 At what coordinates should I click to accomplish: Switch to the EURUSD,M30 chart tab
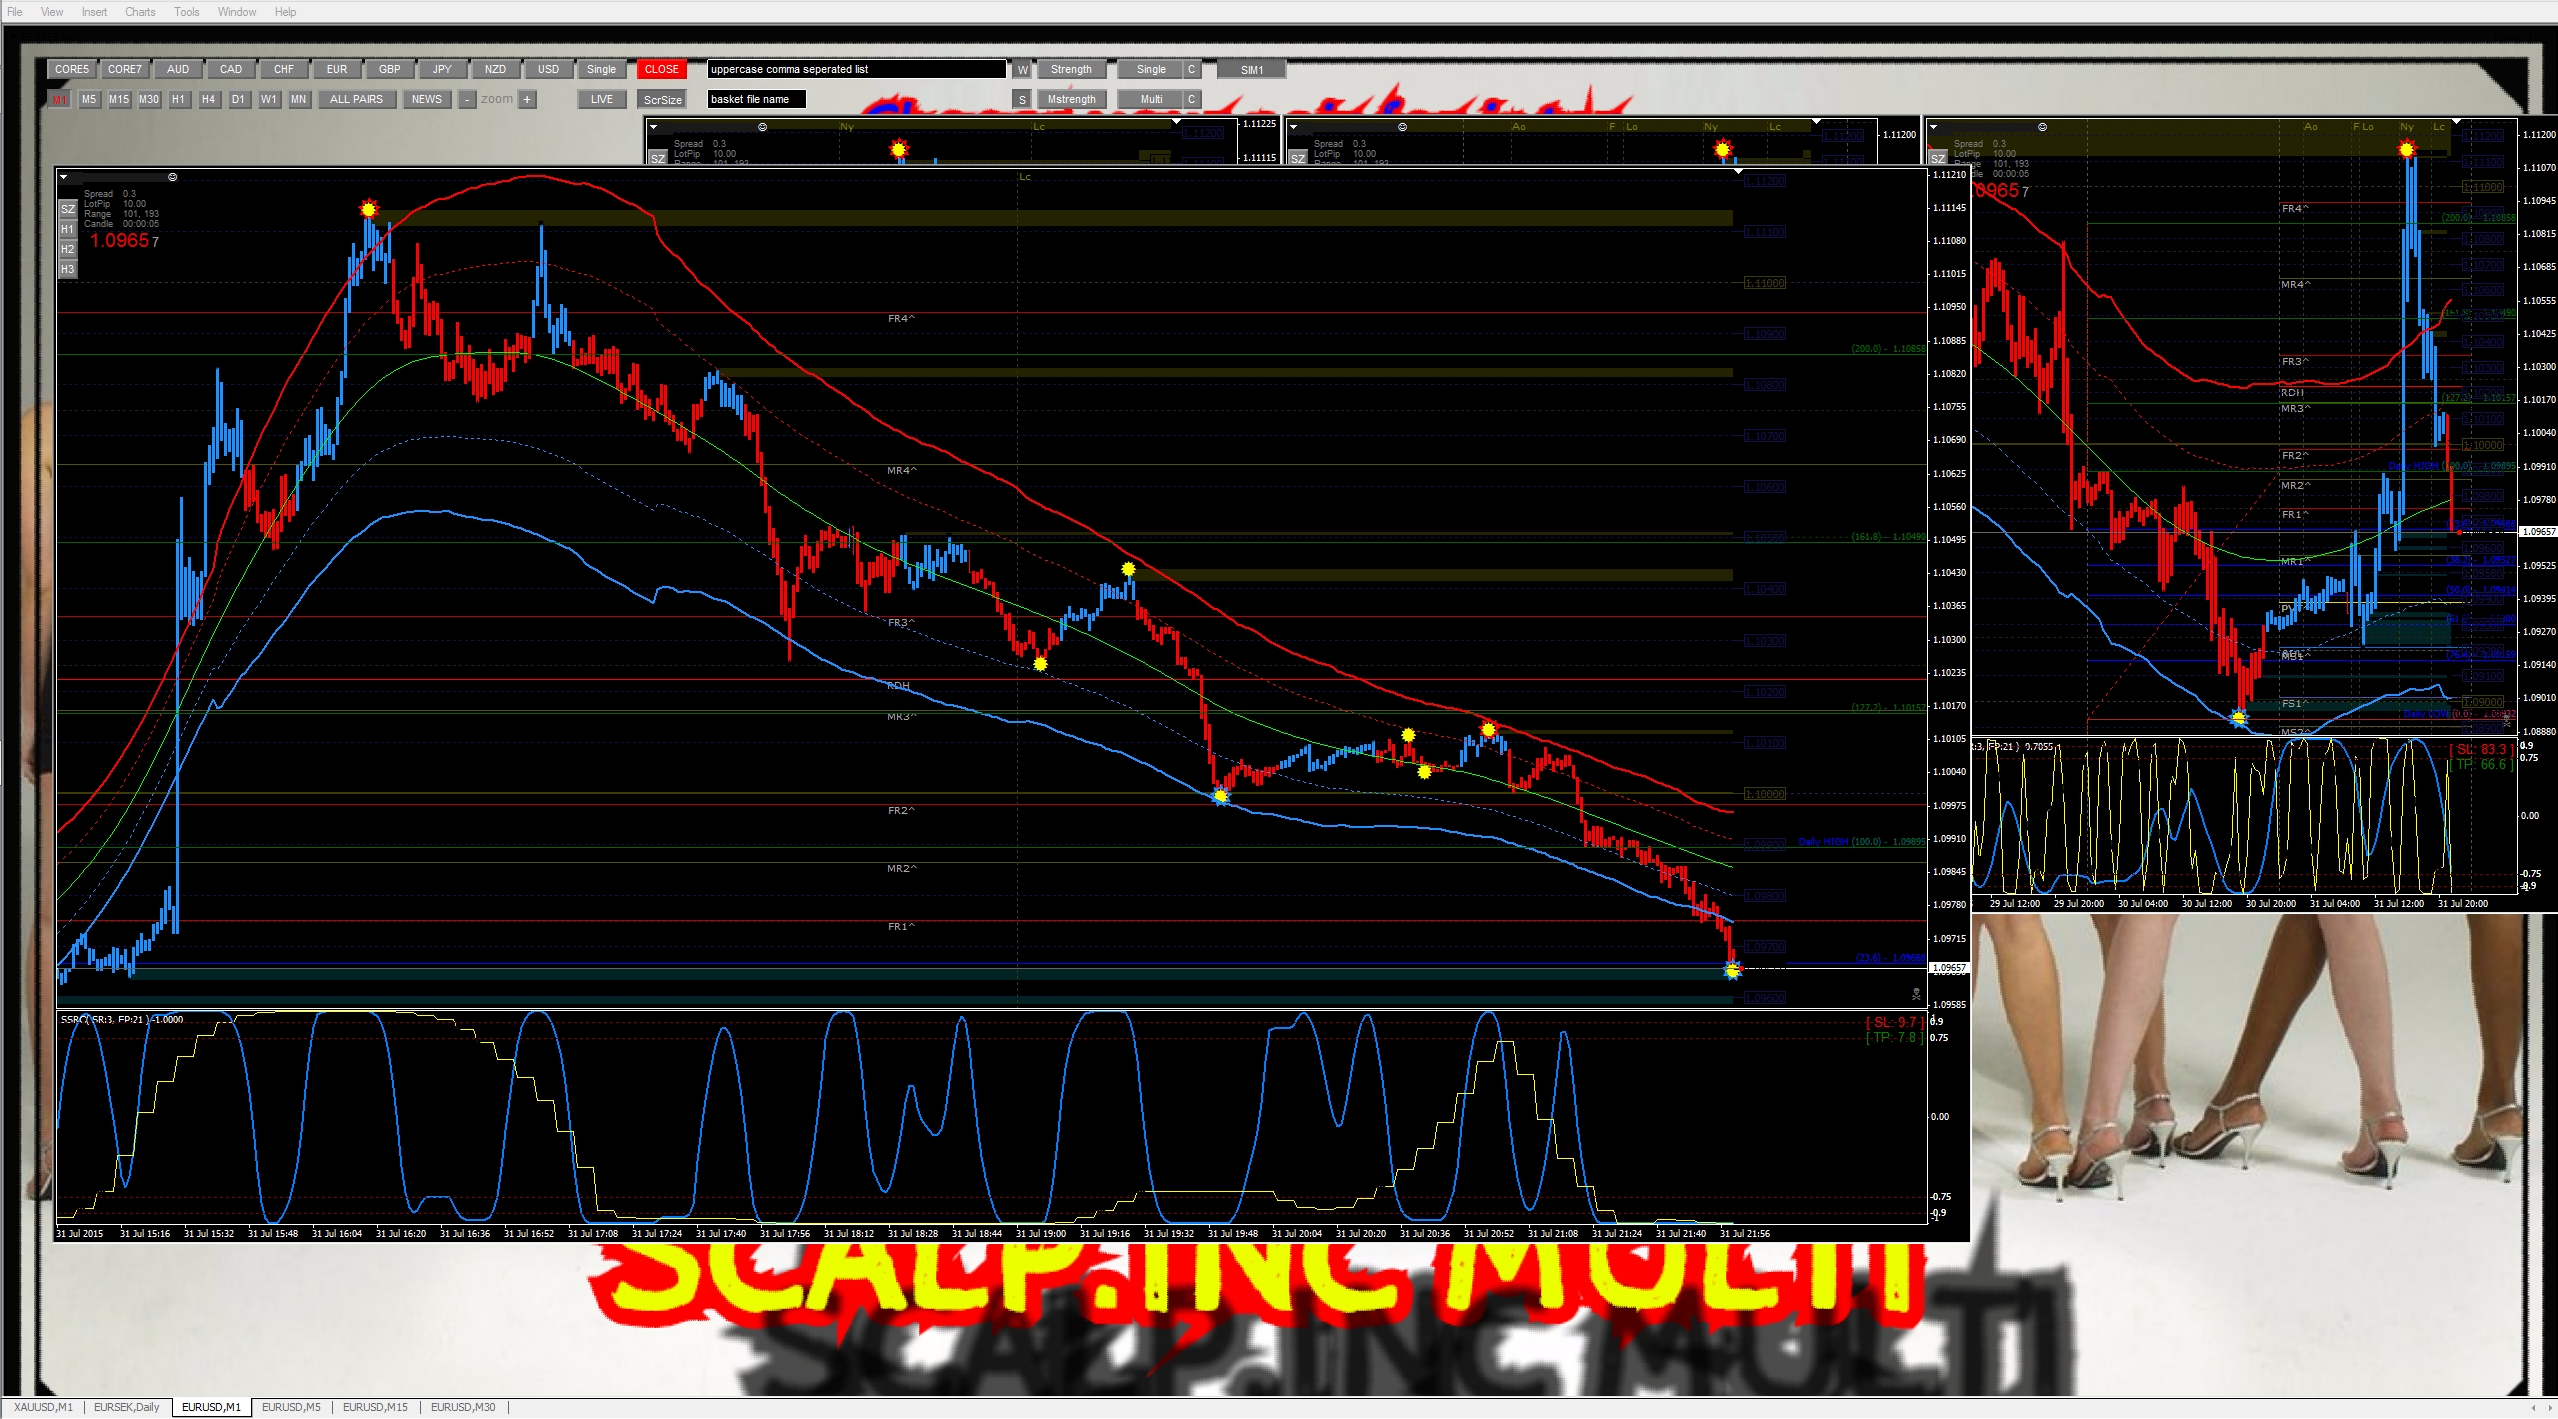[463, 1407]
